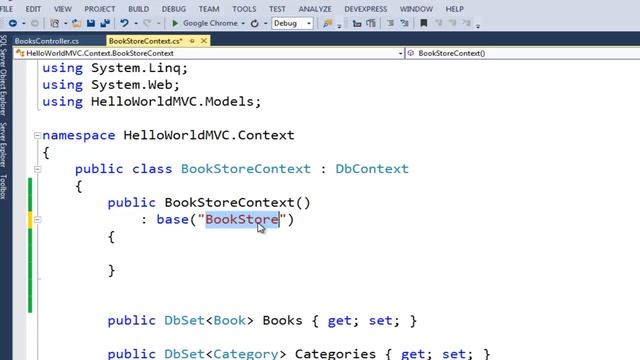The image size is (640, 360).
Task: Open the Debug configuration combo box
Action: (292, 23)
